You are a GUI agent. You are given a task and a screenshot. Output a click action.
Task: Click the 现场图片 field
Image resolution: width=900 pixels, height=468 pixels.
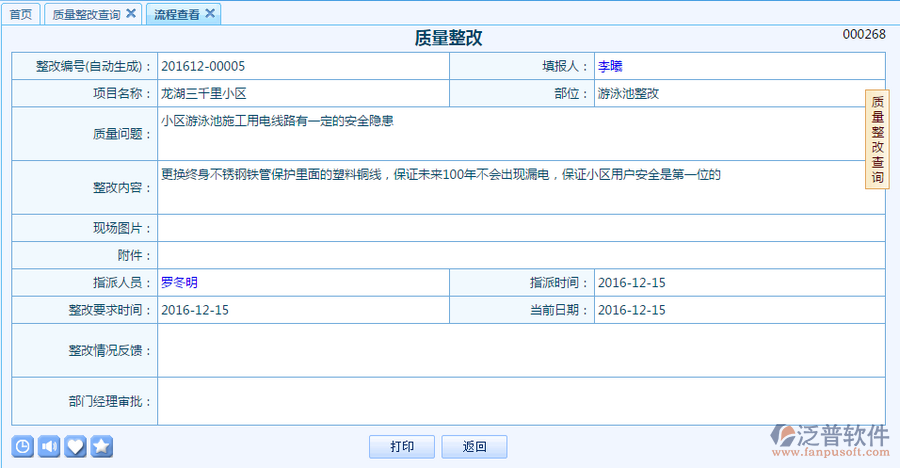pyautogui.click(x=521, y=228)
